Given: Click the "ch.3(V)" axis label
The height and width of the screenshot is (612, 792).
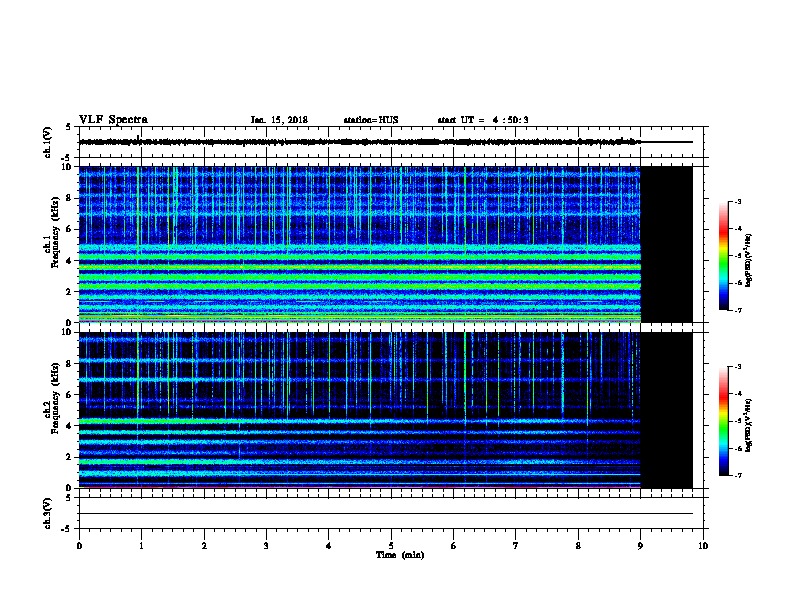Looking at the screenshot, I should click(47, 513).
